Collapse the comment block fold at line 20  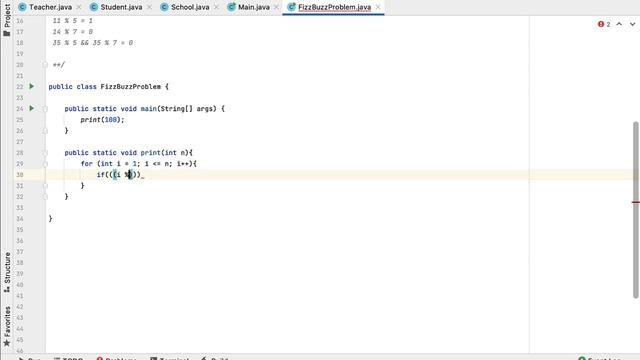(x=45, y=64)
